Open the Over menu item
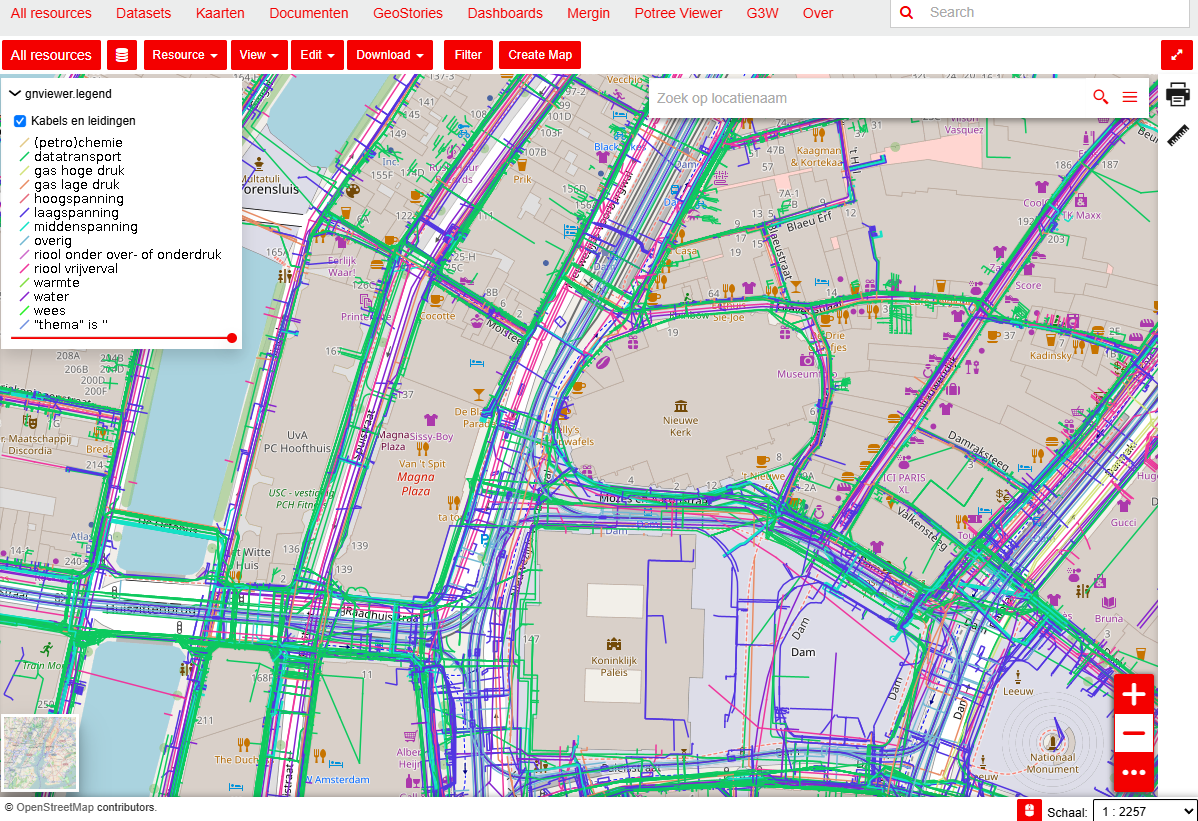This screenshot has height=821, width=1198. (818, 13)
